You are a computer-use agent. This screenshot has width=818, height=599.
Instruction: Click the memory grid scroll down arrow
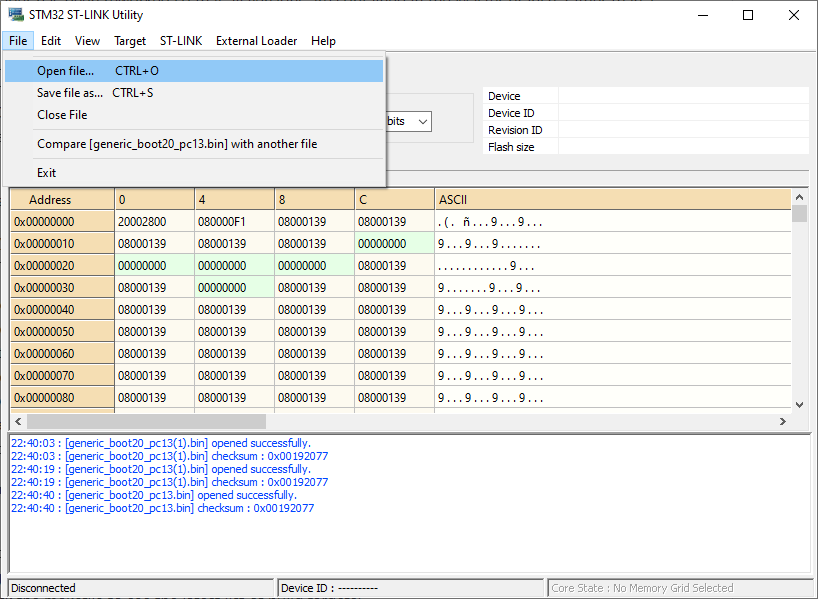(x=799, y=404)
